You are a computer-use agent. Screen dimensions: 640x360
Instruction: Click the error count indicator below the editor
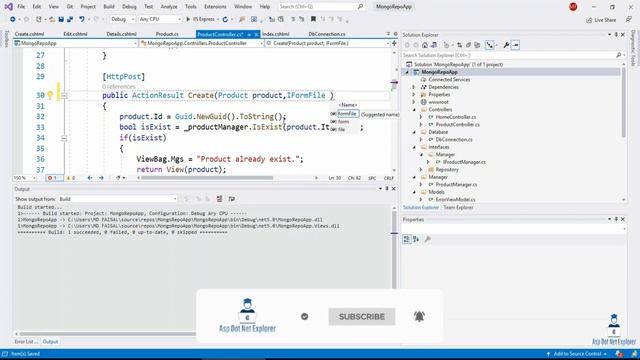tap(53, 178)
